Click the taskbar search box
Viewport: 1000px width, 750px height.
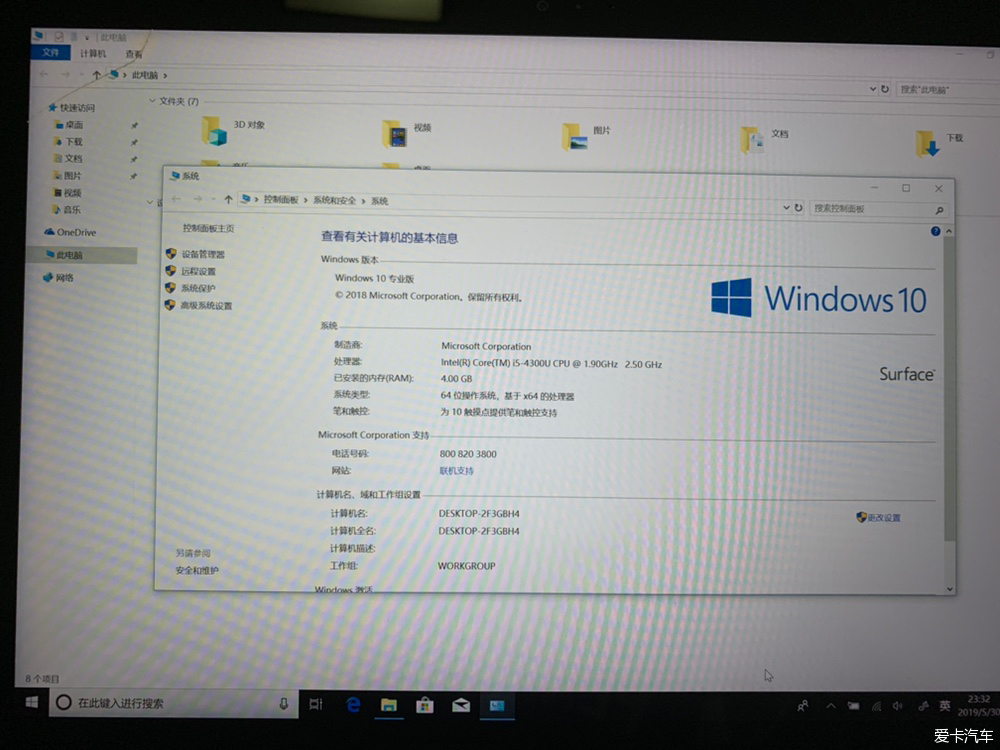(x=173, y=703)
